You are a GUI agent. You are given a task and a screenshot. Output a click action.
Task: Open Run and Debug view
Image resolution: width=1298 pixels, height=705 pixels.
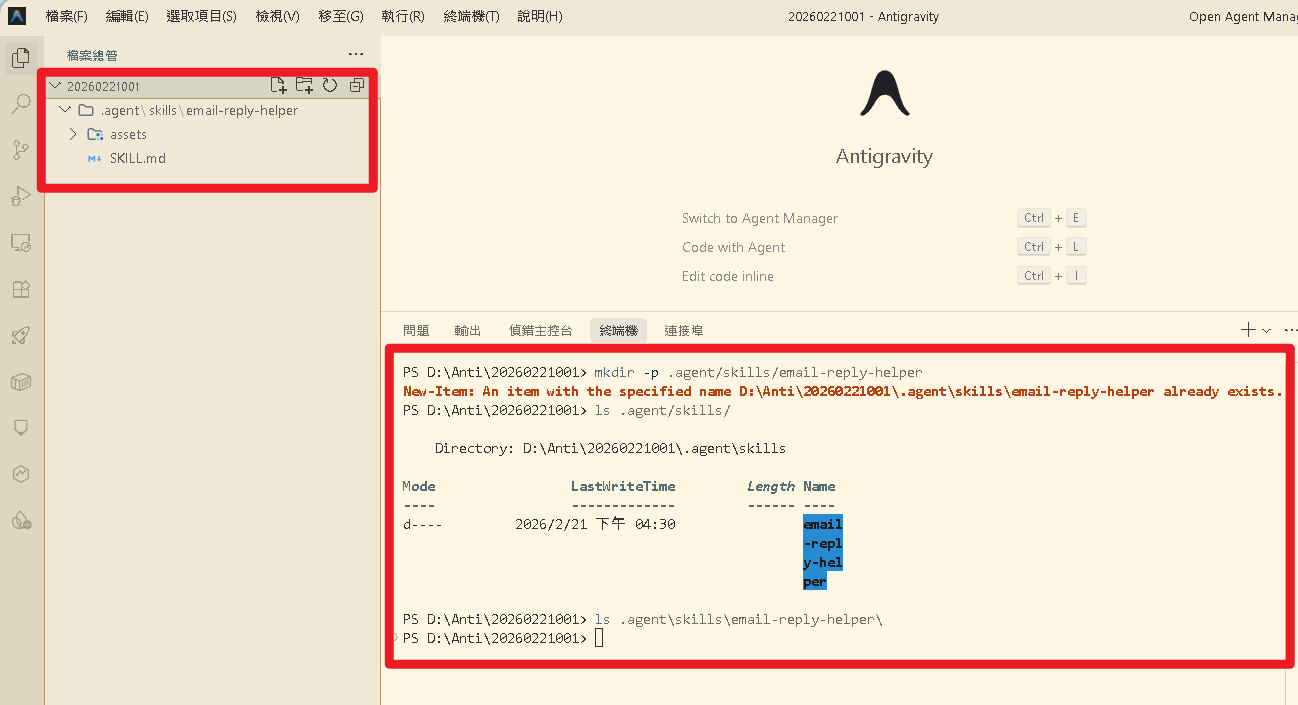click(x=21, y=196)
